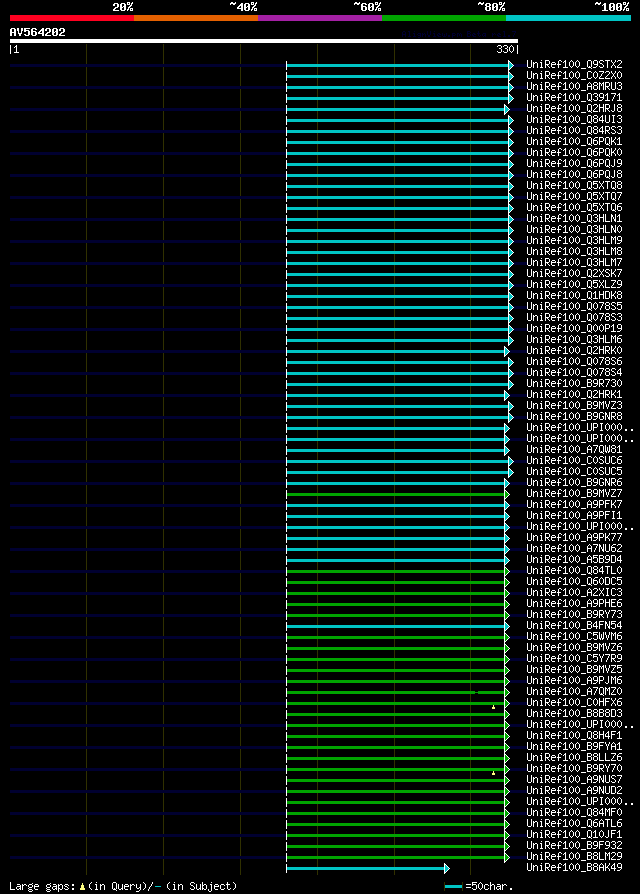Click the cyan bar for UniRef100_A5B9D4
Image resolution: width=640 pixels, height=894 pixels.
click(x=396, y=560)
